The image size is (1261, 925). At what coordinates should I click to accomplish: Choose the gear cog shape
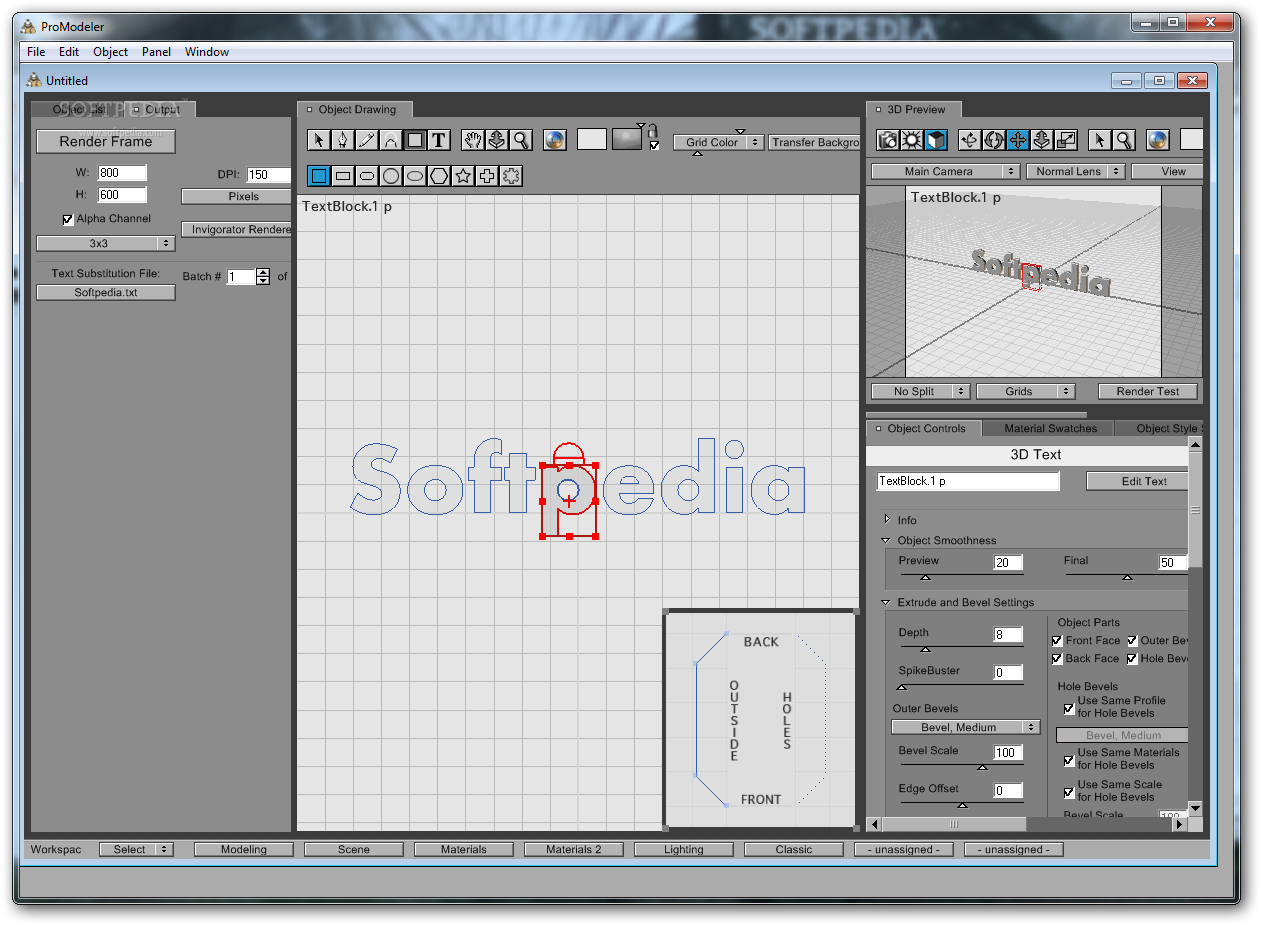[x=511, y=176]
